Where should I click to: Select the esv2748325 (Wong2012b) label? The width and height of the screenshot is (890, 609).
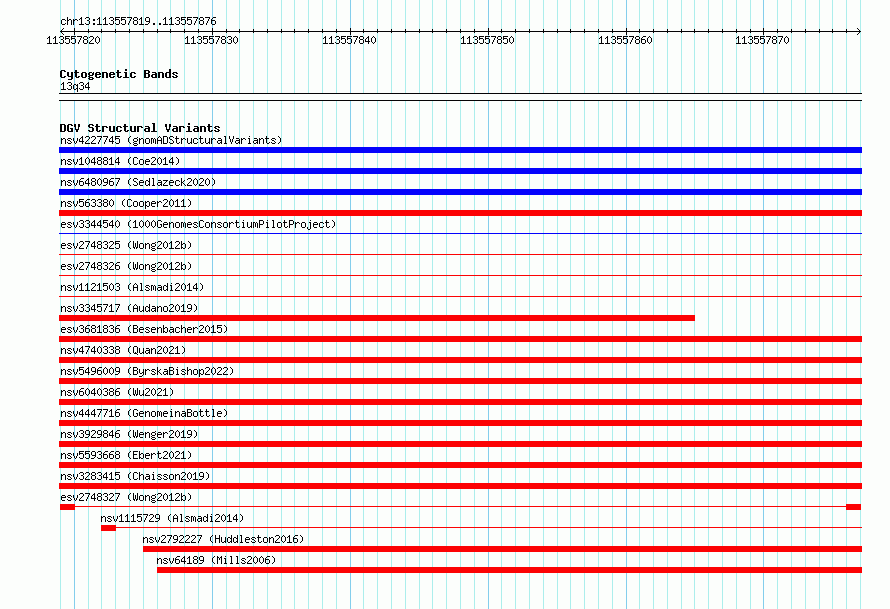pos(126,245)
